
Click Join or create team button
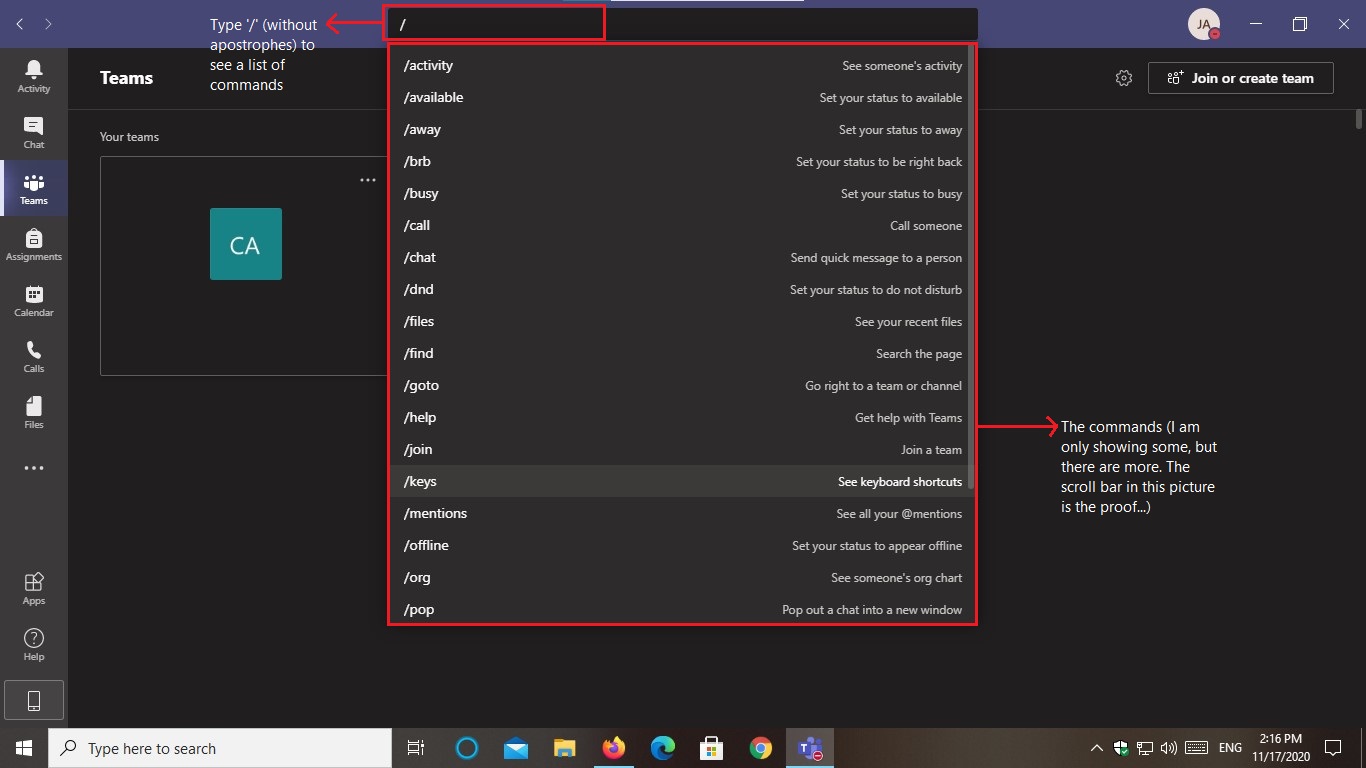1240,78
